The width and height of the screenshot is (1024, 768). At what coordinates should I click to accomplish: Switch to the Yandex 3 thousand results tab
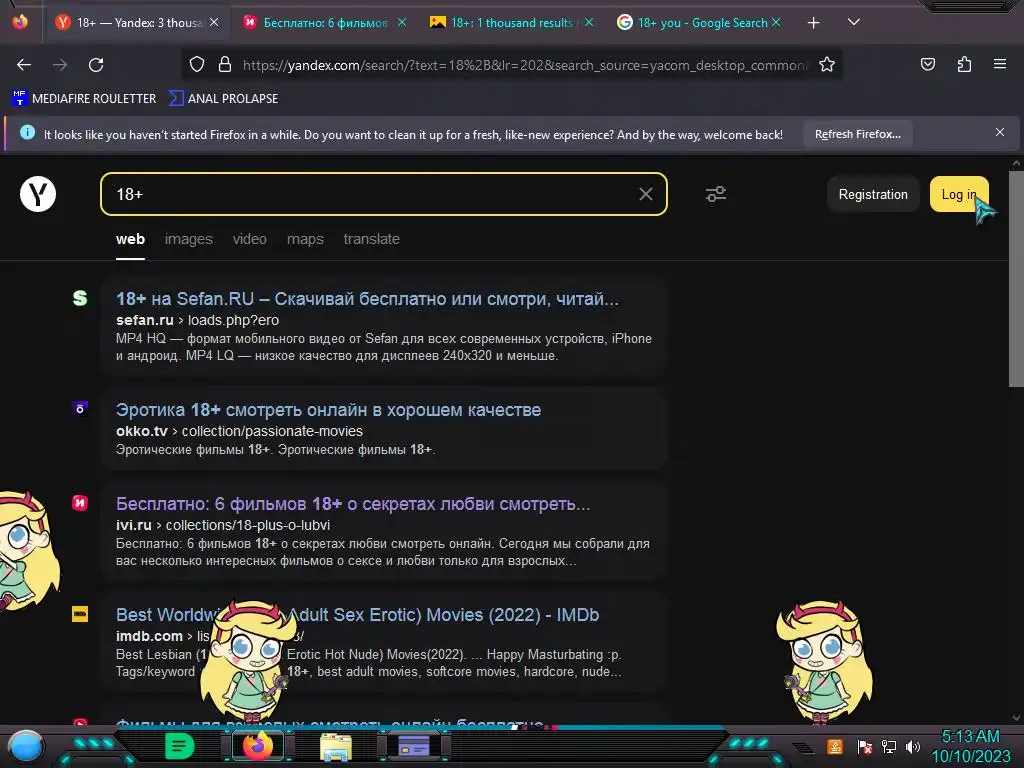point(137,23)
